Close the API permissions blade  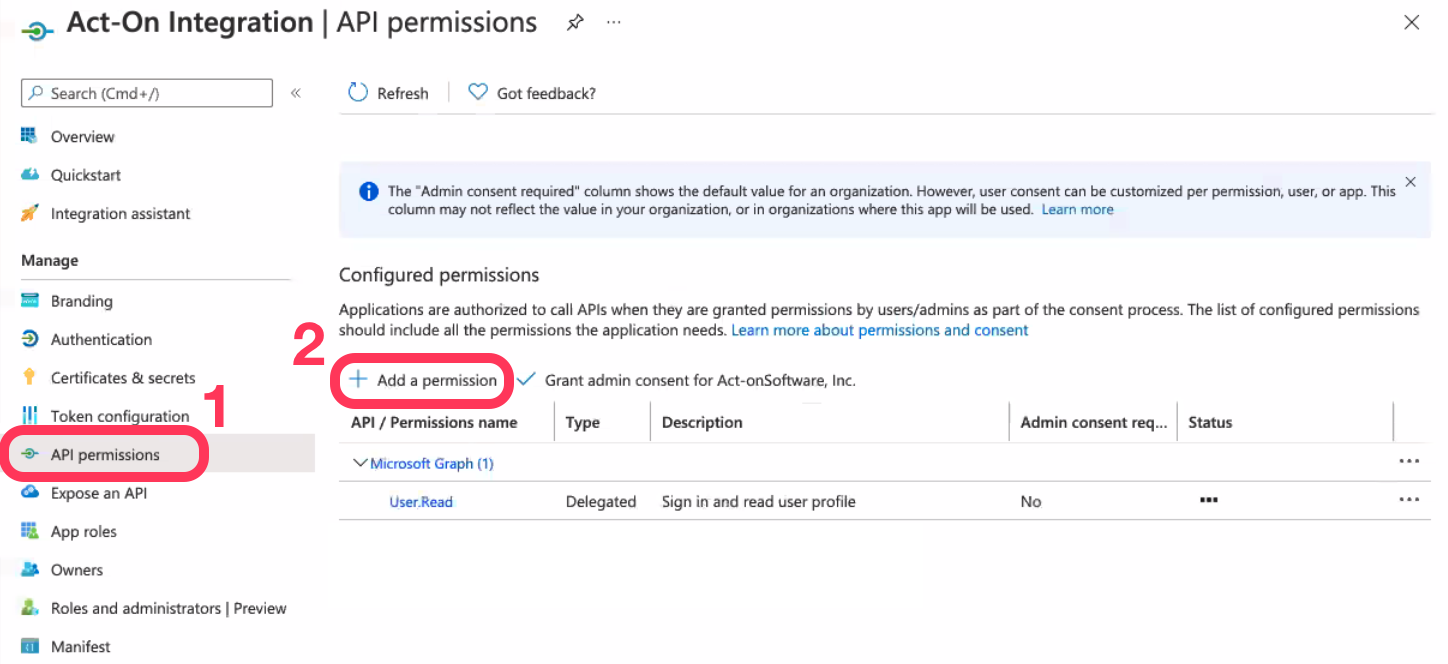click(1411, 22)
